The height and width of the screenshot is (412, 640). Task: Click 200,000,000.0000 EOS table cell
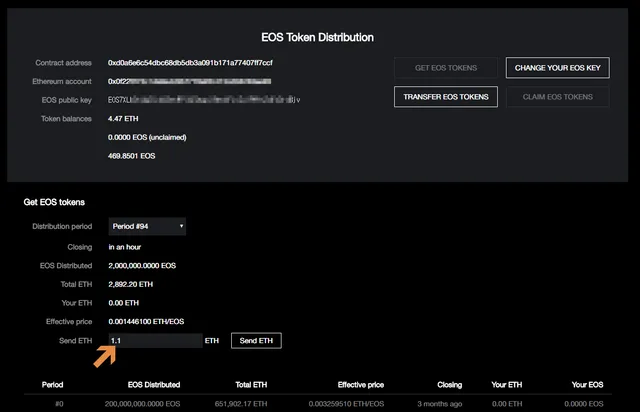[x=142, y=404]
